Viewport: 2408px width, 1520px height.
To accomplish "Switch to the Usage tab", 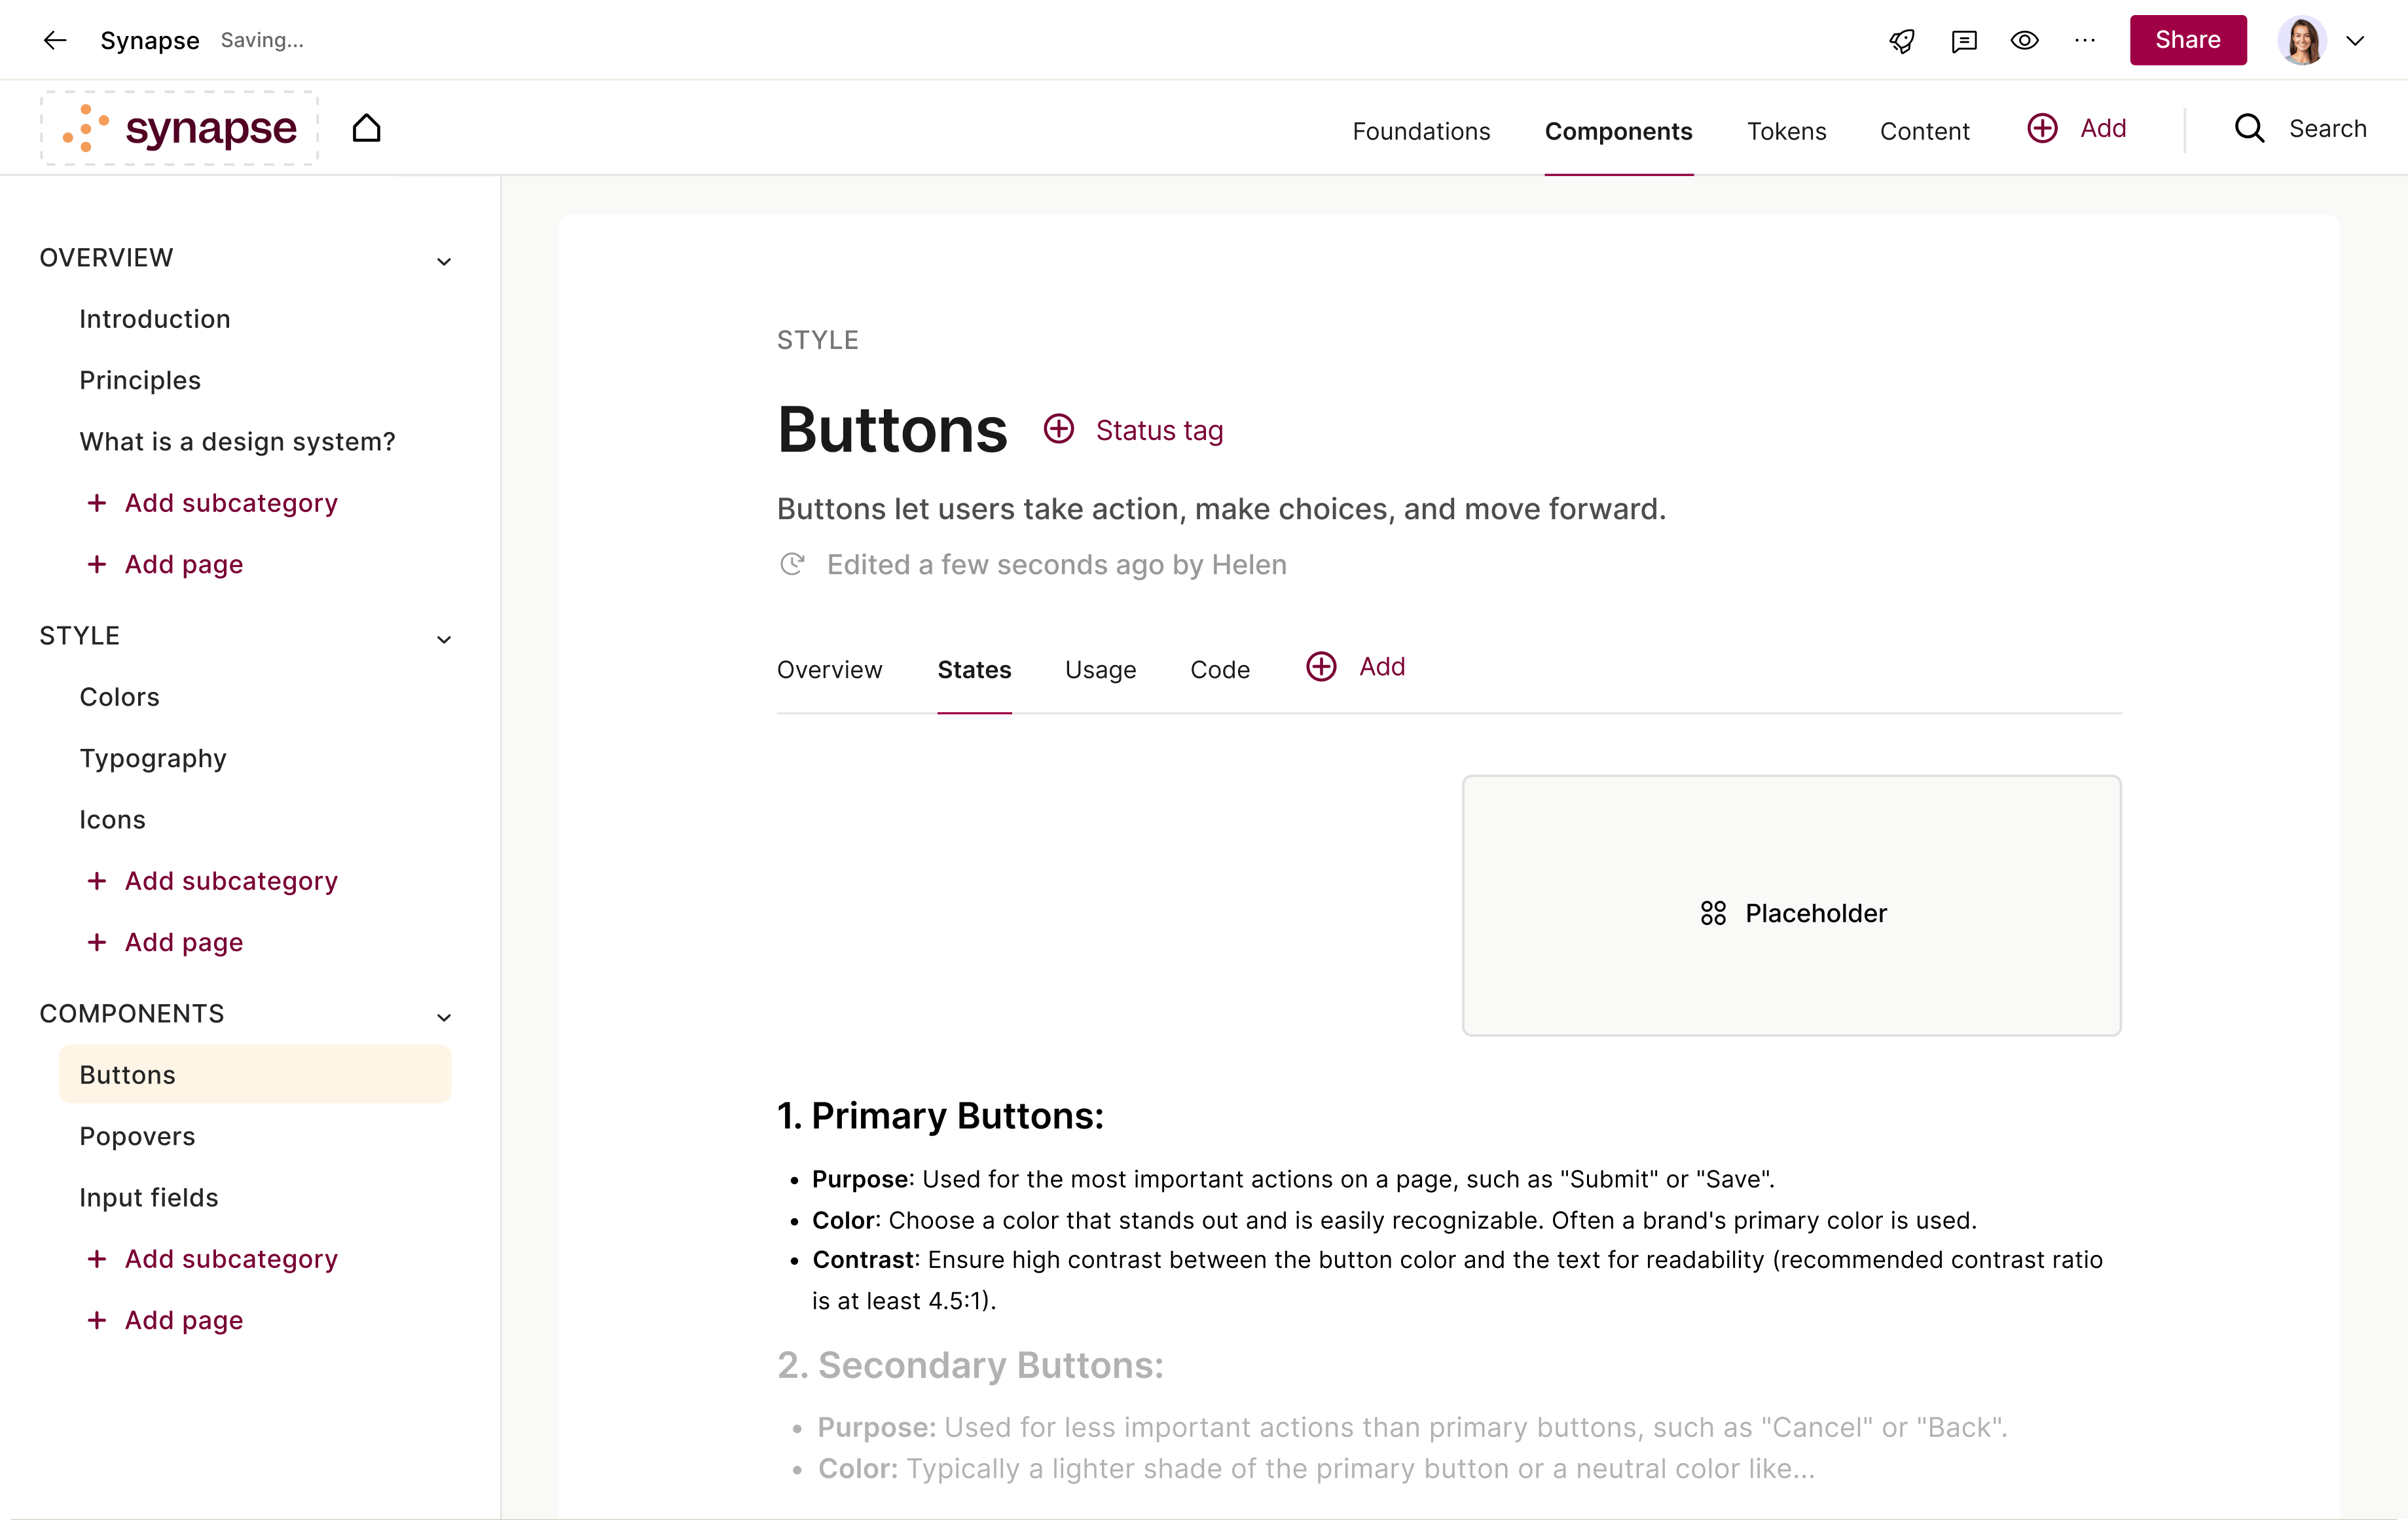I will point(1100,669).
